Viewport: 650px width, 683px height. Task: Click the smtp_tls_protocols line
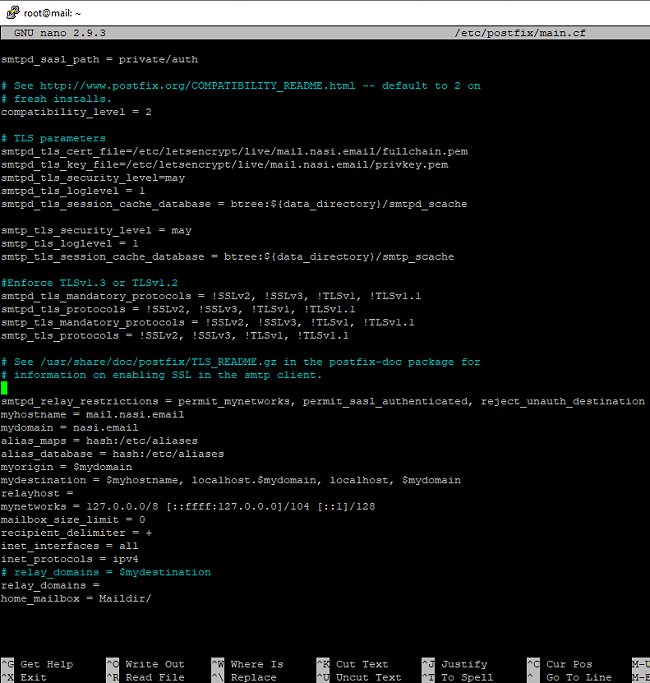[x=175, y=335]
